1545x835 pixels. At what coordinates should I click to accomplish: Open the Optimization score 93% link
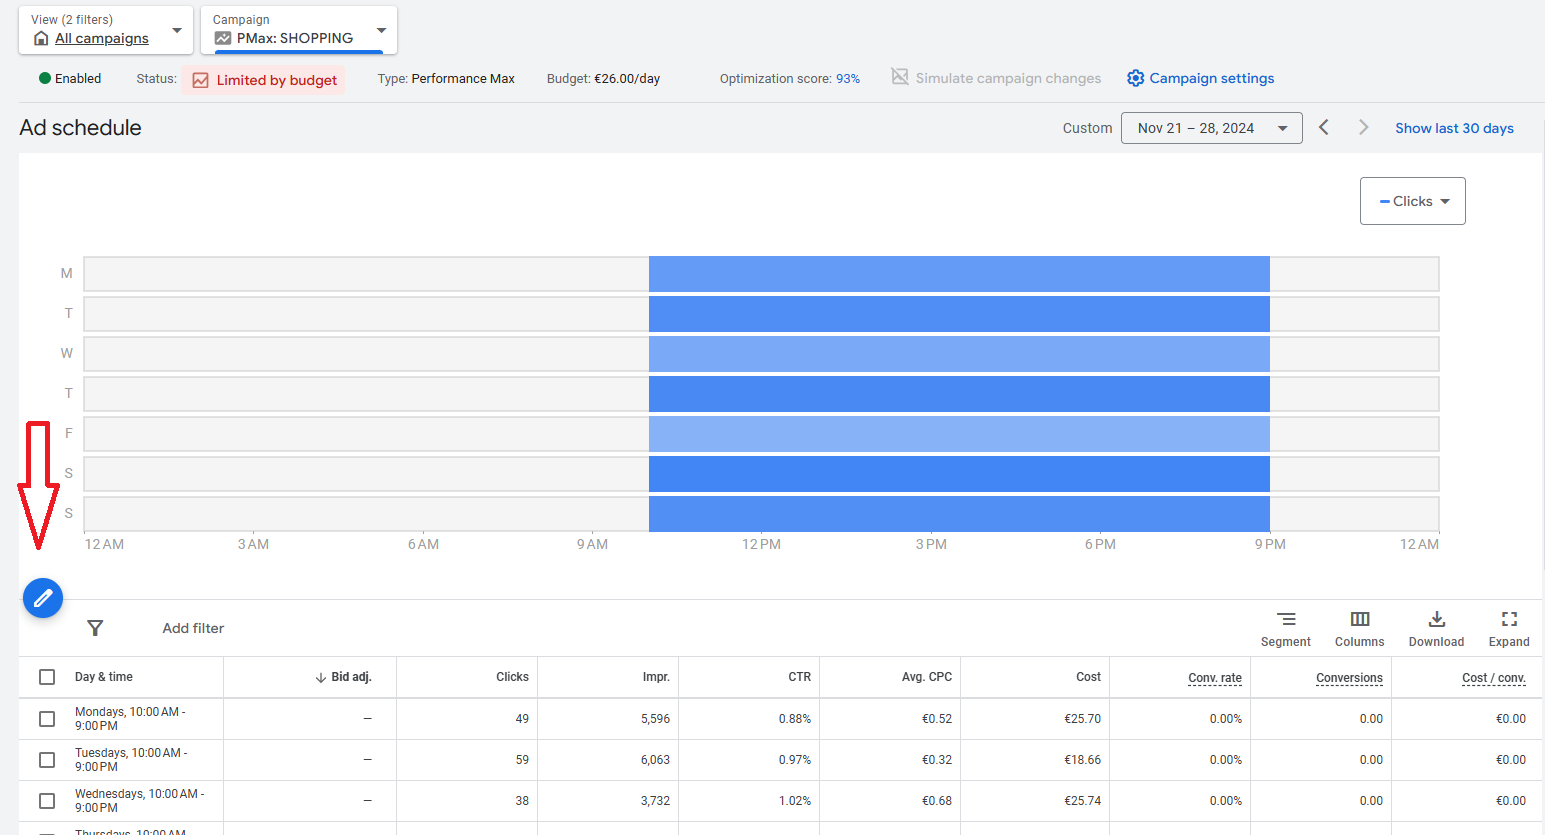[846, 78]
